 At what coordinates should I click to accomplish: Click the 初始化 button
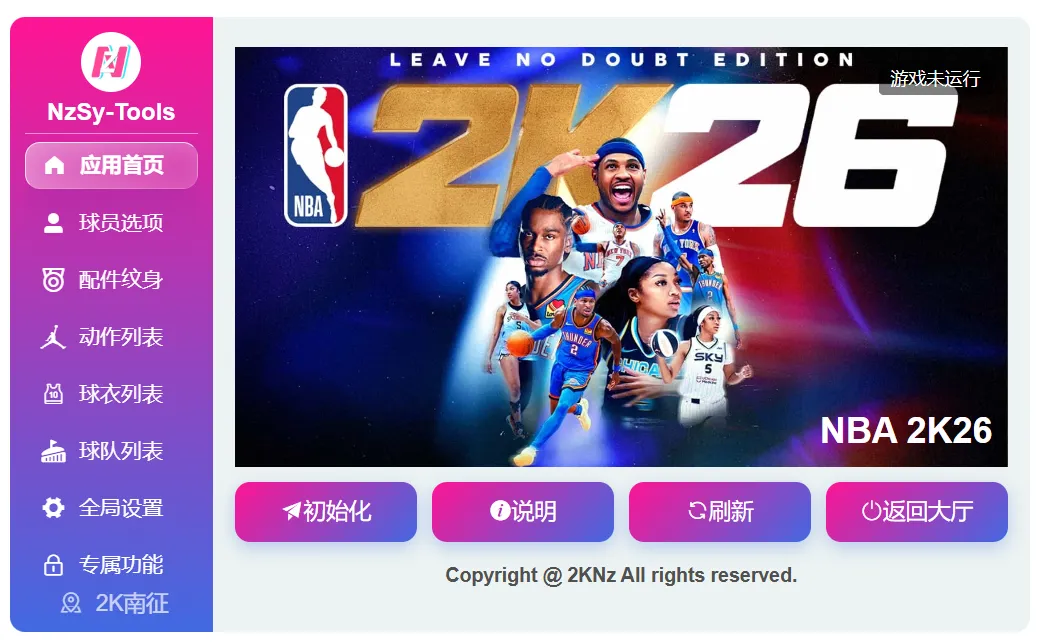coord(326,511)
